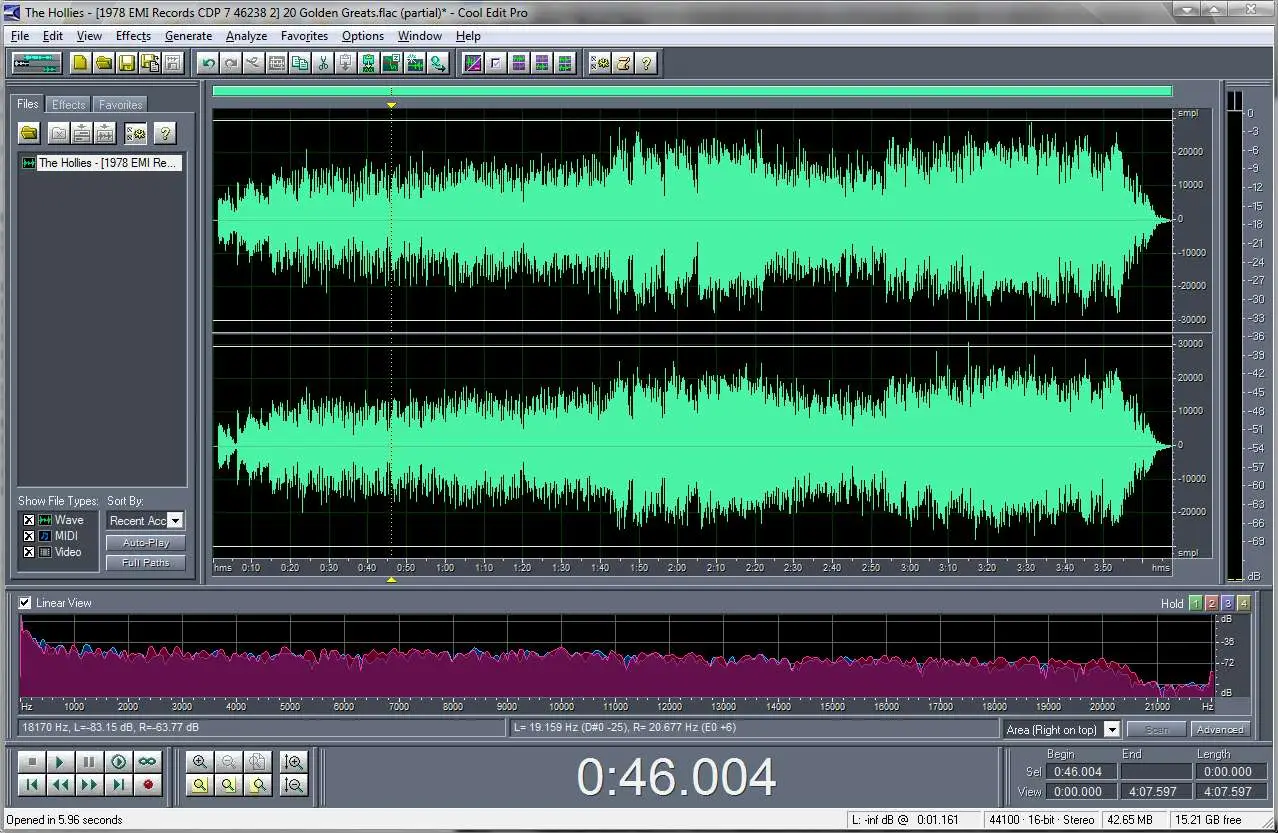1278x833 pixels.
Task: Click the Advanced button in frequency analysis
Action: point(1220,730)
